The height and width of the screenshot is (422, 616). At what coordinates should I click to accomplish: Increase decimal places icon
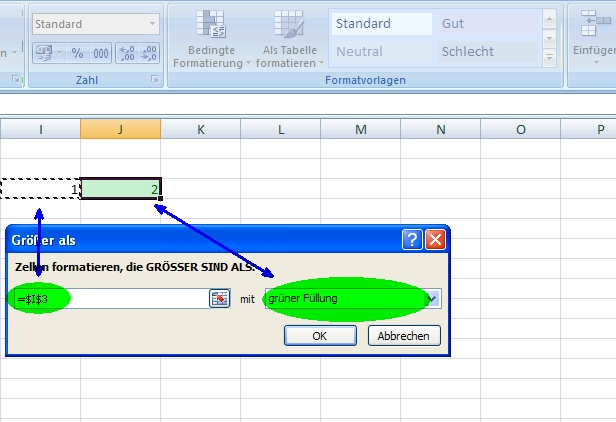click(126, 53)
